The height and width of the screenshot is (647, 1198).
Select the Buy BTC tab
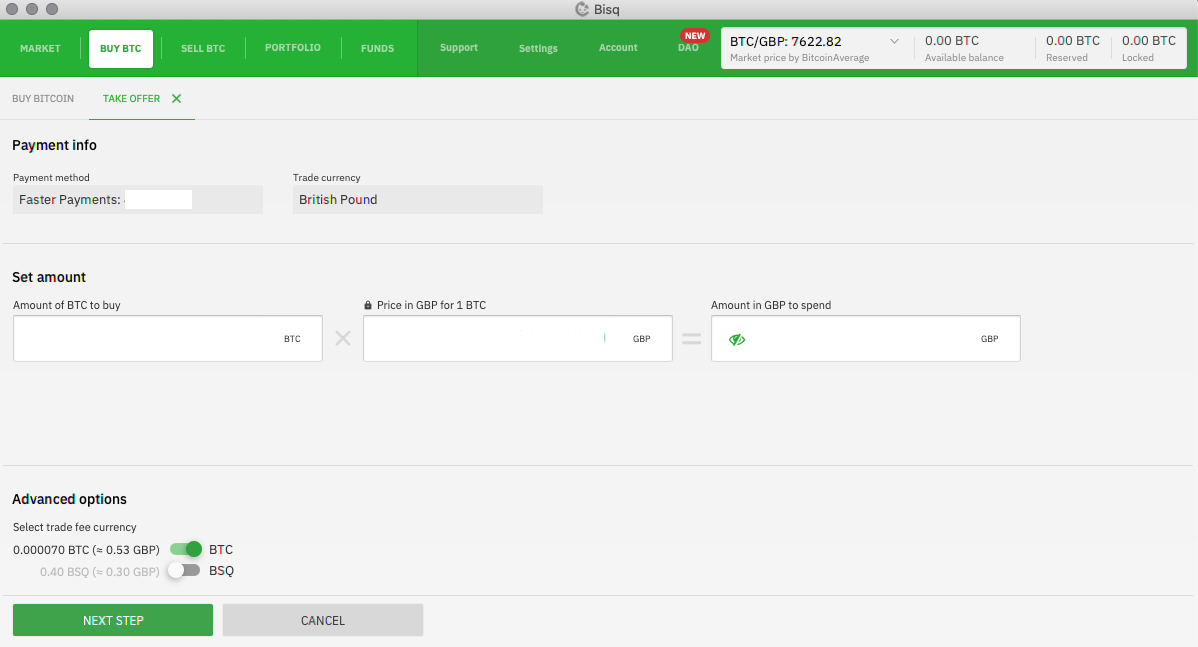pos(121,49)
